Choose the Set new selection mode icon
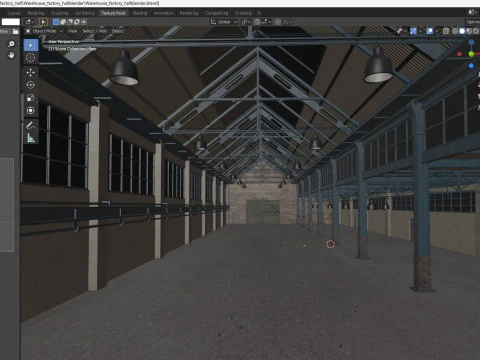480x360 pixels. click(x=56, y=22)
